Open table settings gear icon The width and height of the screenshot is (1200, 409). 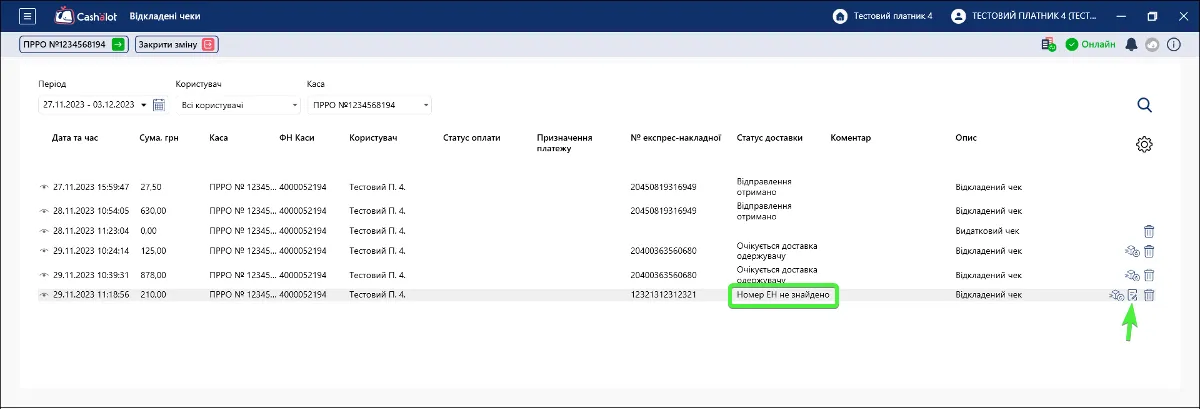[1145, 144]
